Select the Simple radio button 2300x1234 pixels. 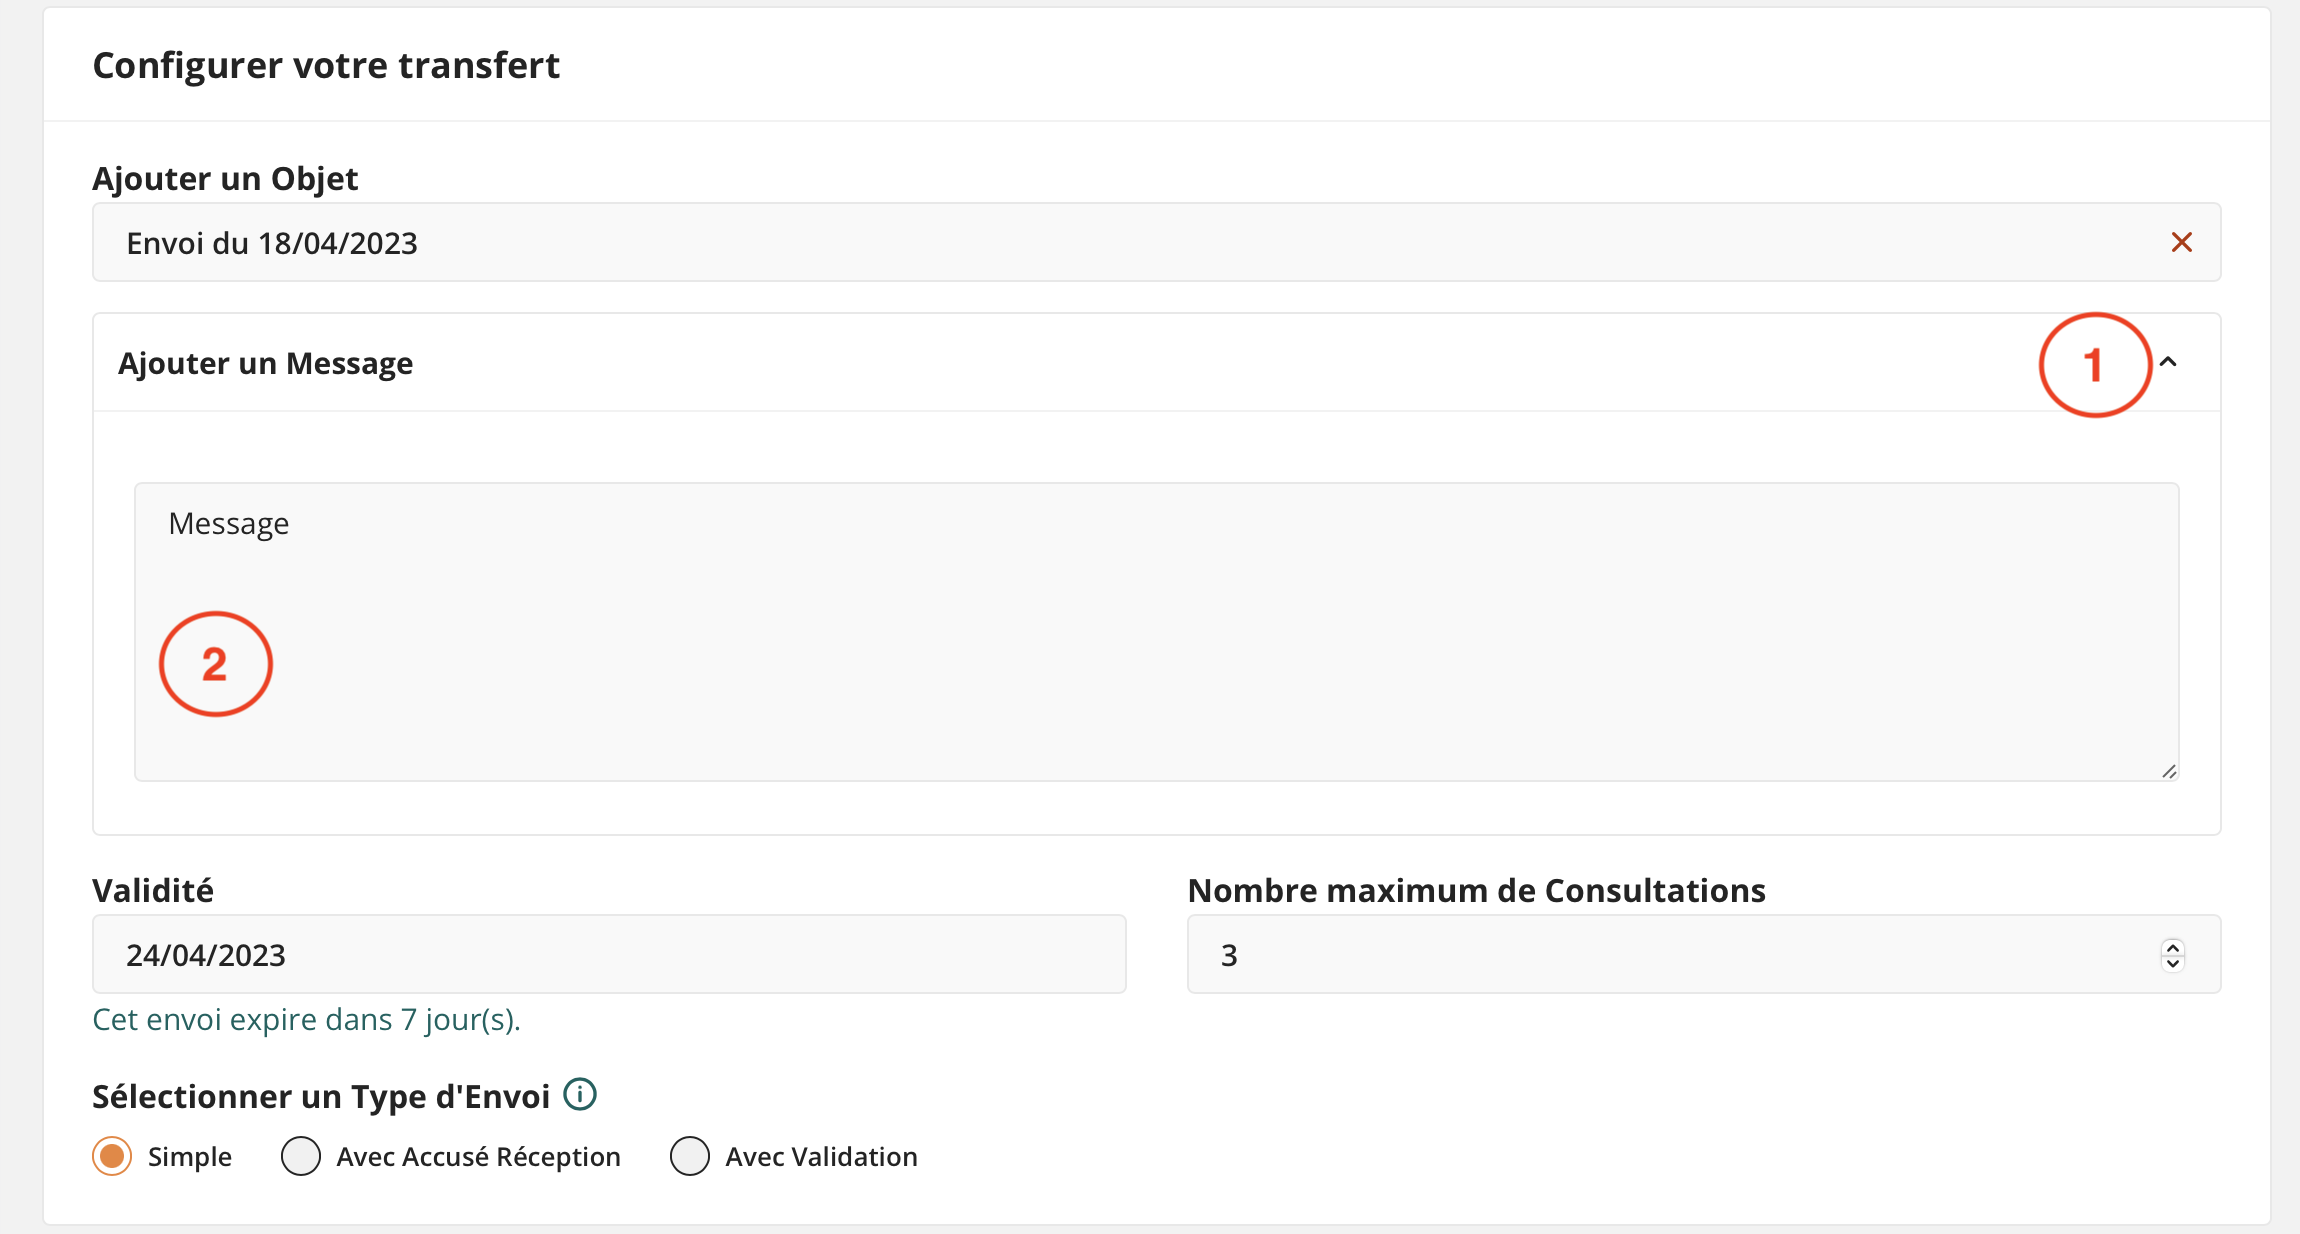coord(112,1156)
